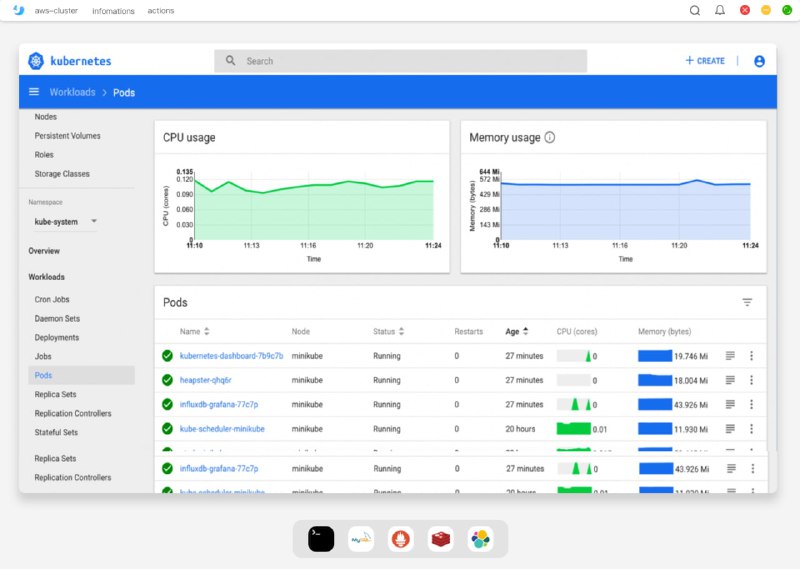The height and width of the screenshot is (569, 800).
Task: Click the CREATE button
Action: (x=705, y=61)
